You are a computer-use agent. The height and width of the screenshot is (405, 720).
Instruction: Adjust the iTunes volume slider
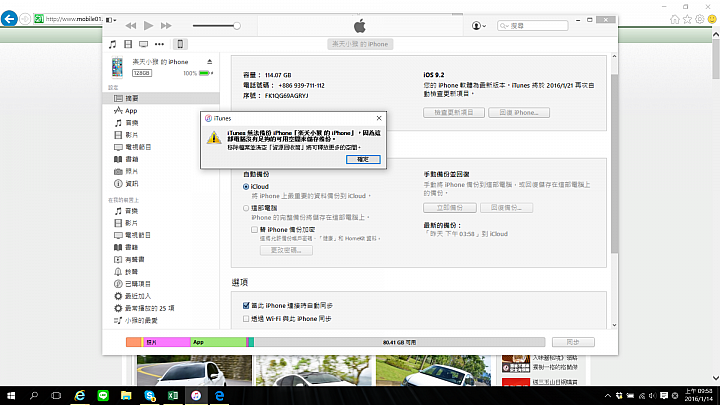coord(217,26)
